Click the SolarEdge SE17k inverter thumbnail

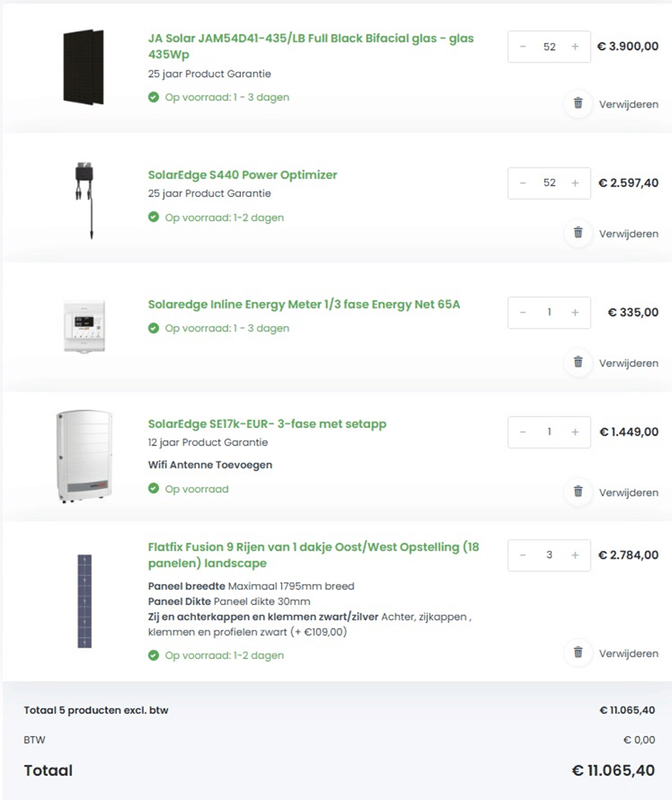[84, 456]
